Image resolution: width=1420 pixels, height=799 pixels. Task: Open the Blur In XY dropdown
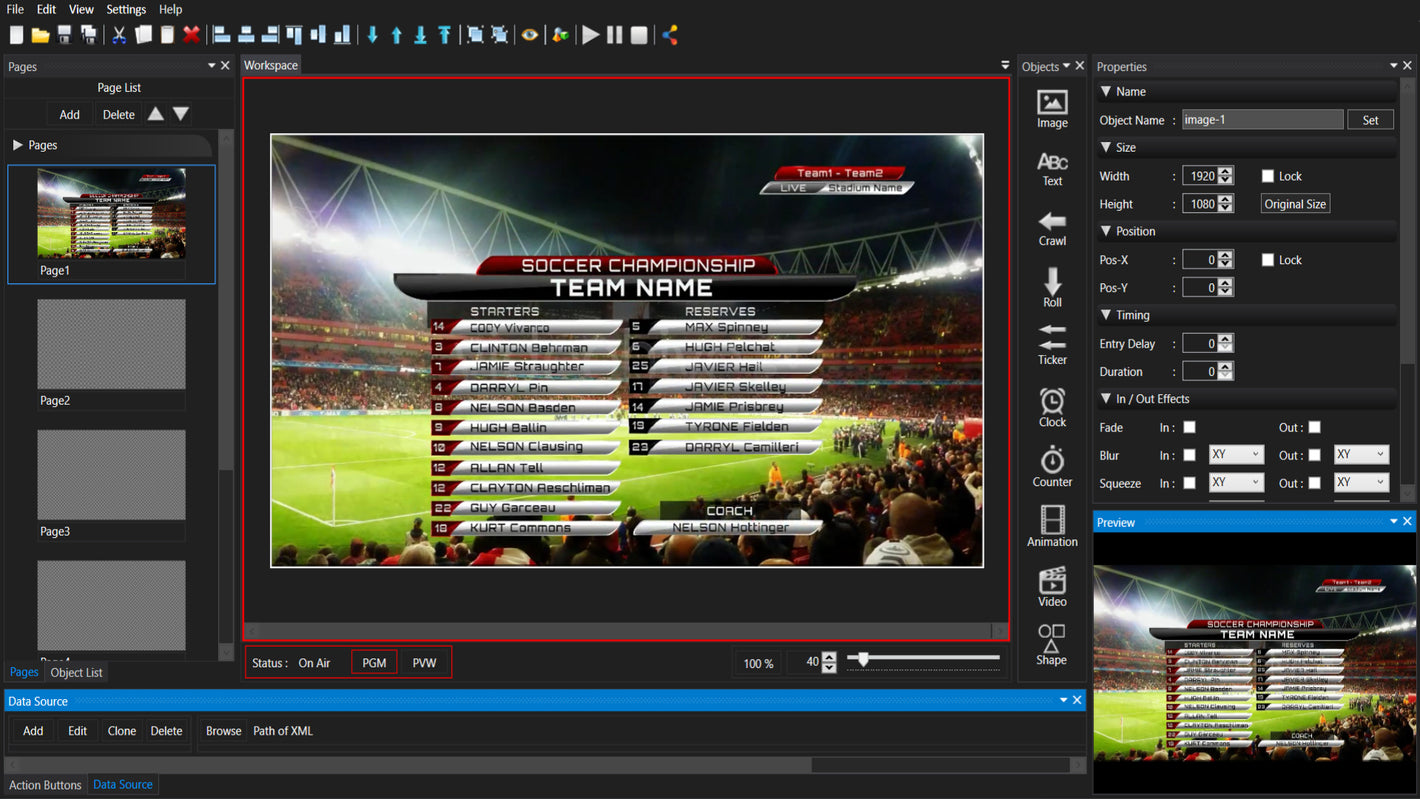coord(1236,455)
